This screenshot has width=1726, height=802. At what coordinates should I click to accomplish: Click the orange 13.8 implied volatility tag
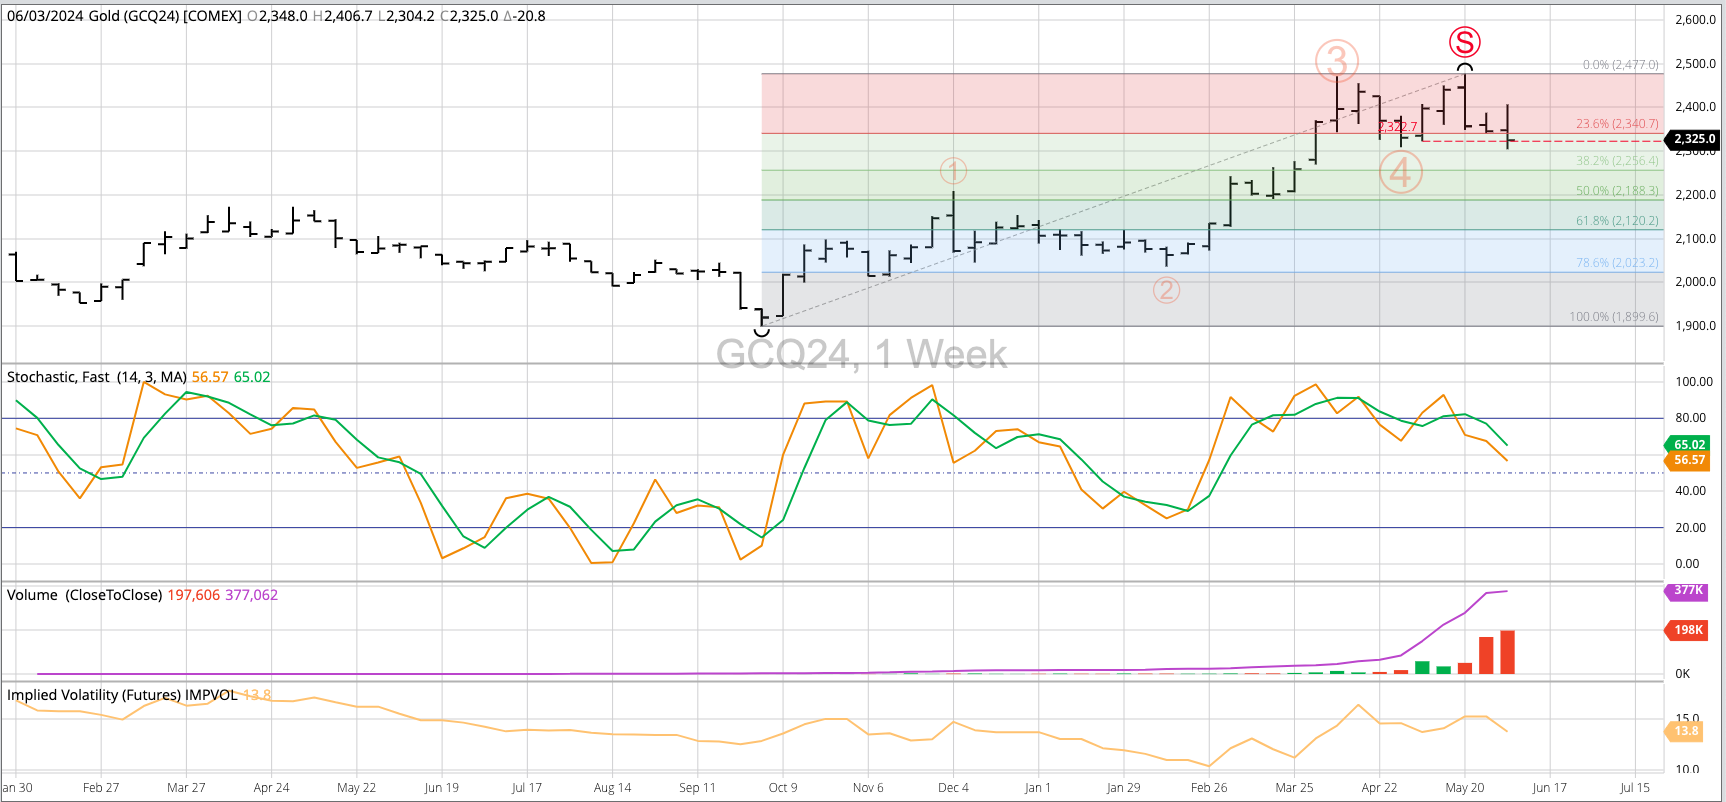pyautogui.click(x=1686, y=731)
